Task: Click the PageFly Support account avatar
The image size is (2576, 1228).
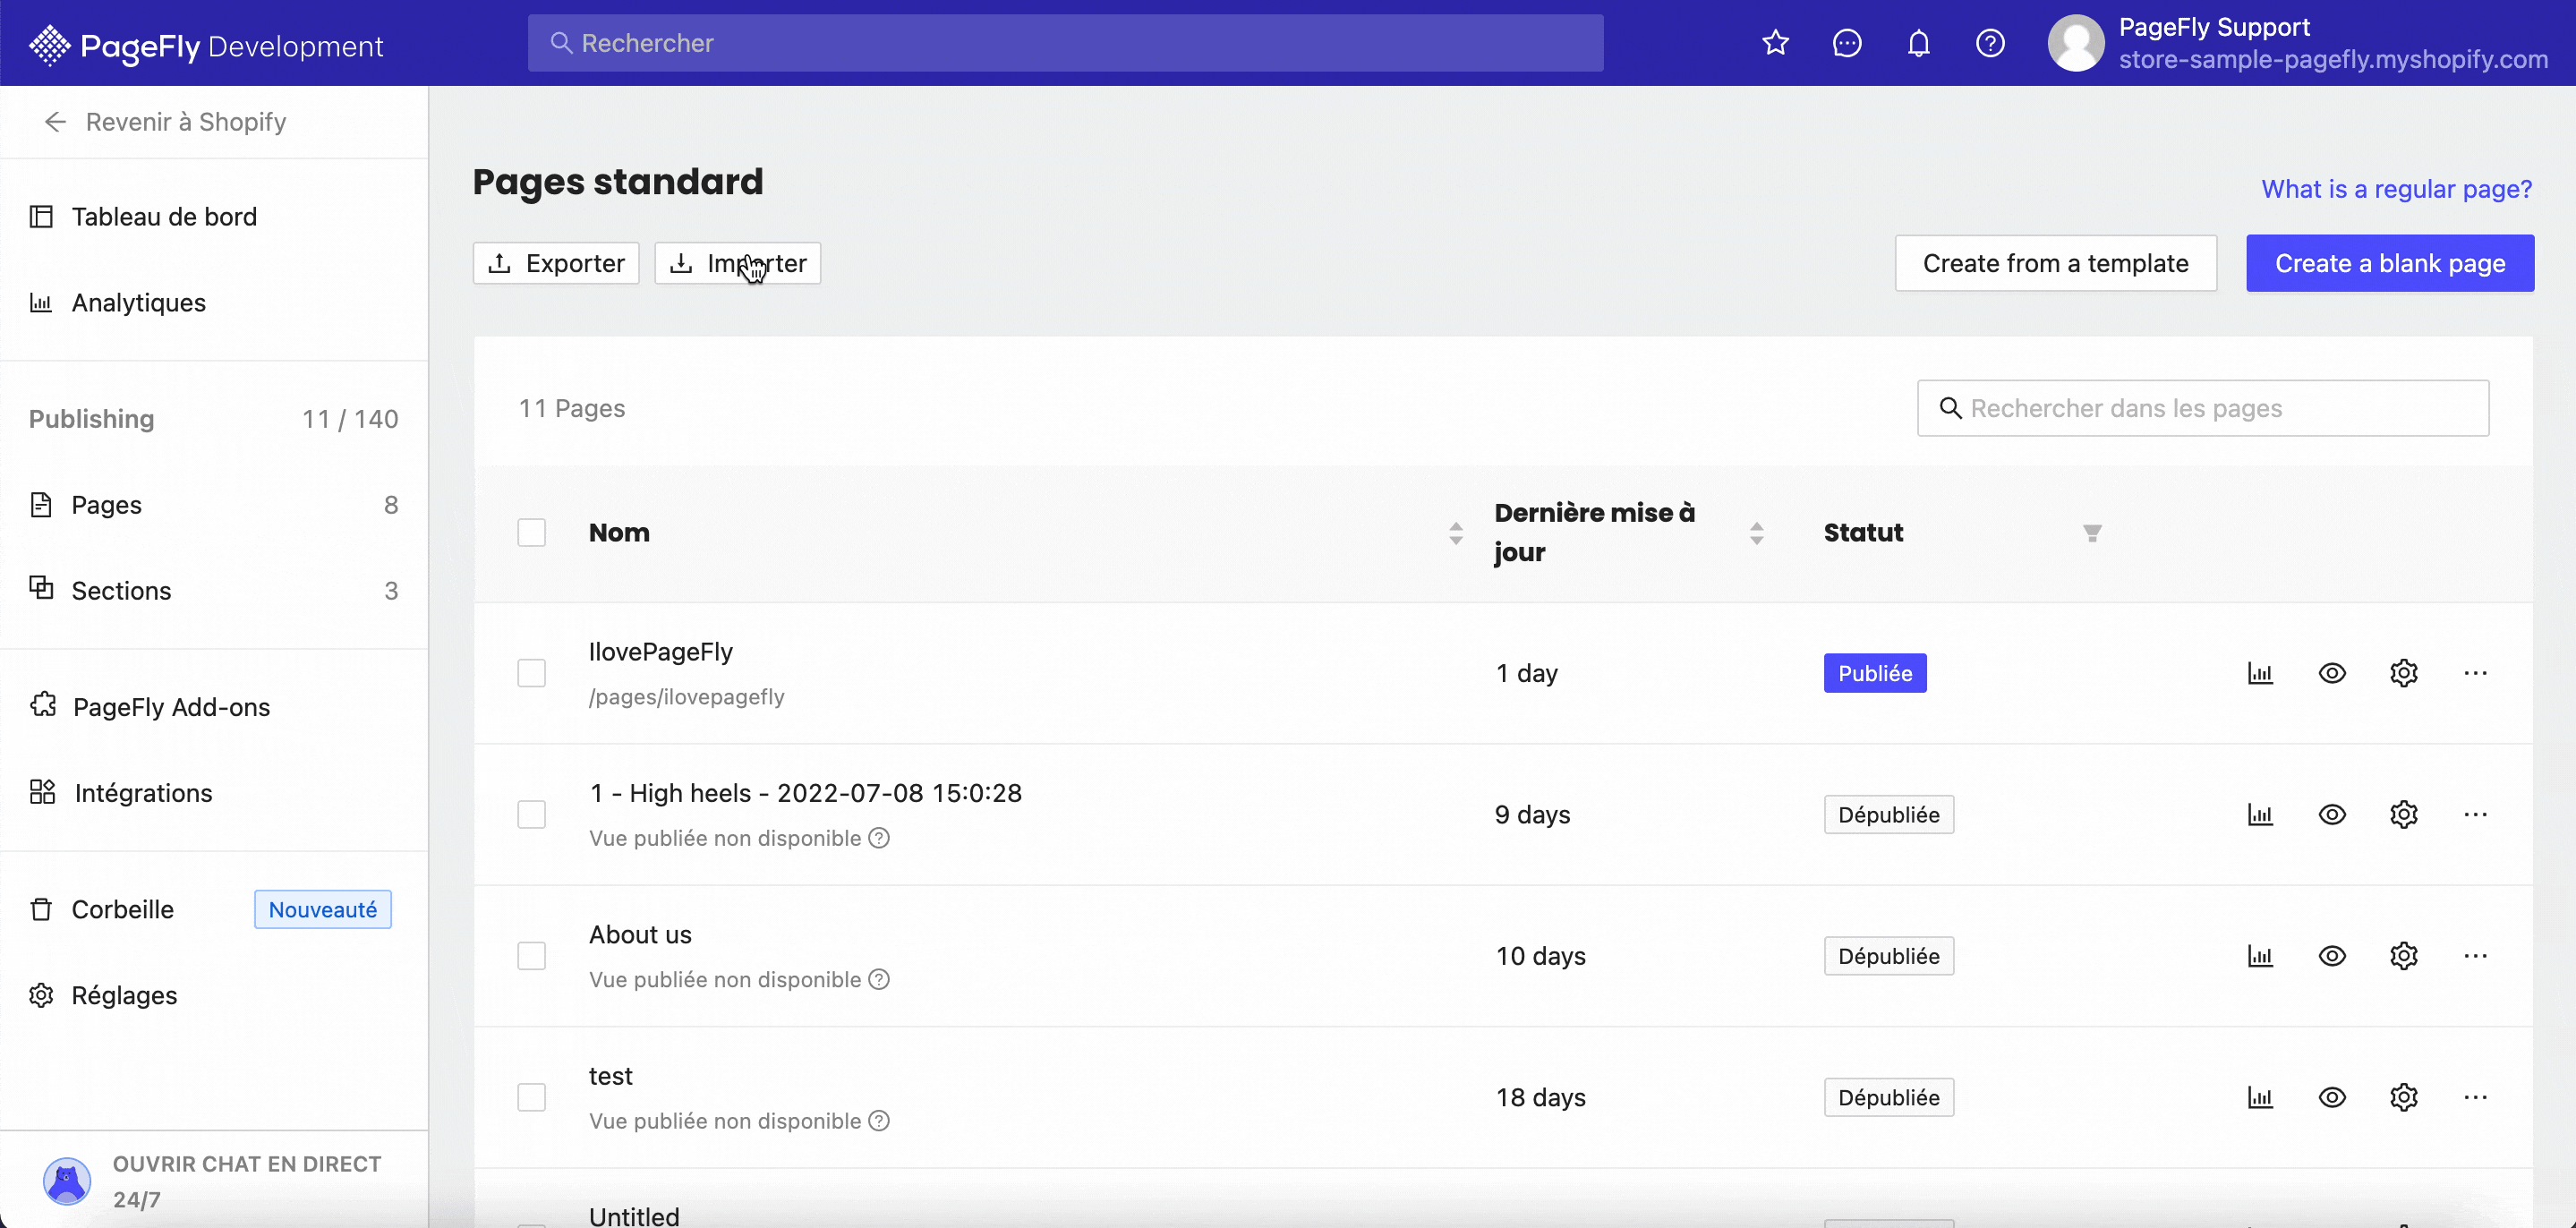Action: tap(2076, 43)
